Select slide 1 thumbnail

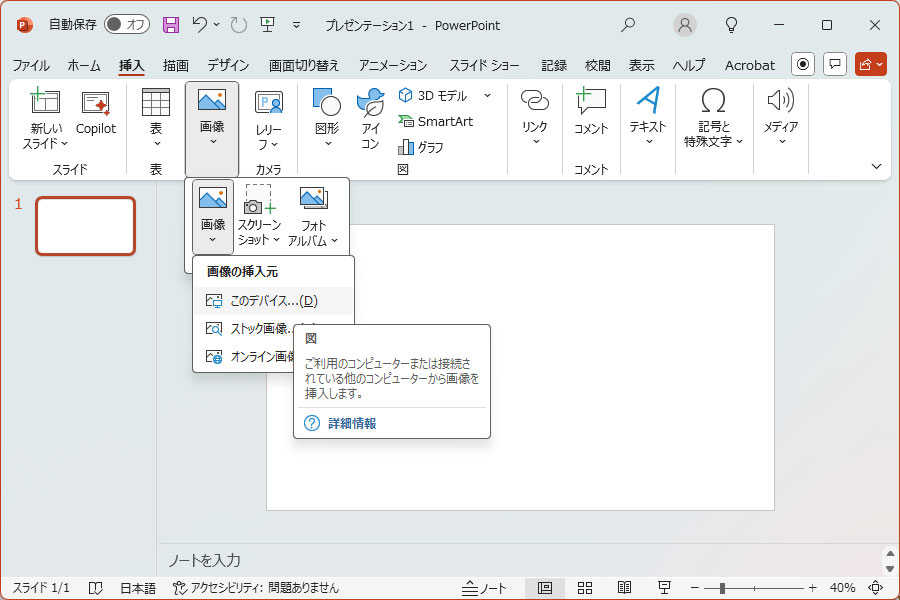(86, 226)
